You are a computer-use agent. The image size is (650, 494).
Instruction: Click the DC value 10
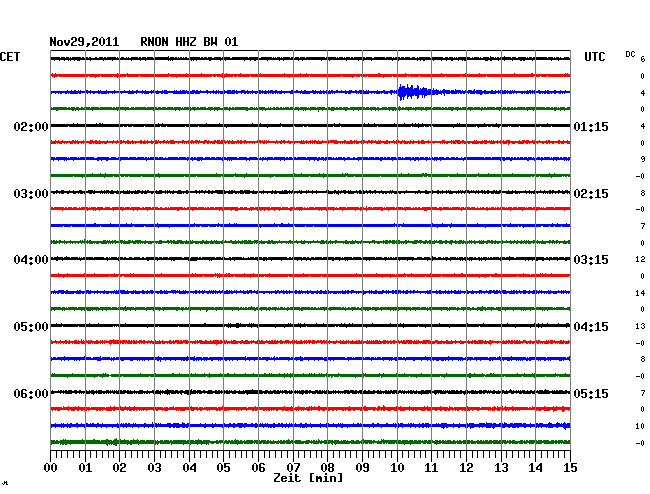tap(640, 426)
